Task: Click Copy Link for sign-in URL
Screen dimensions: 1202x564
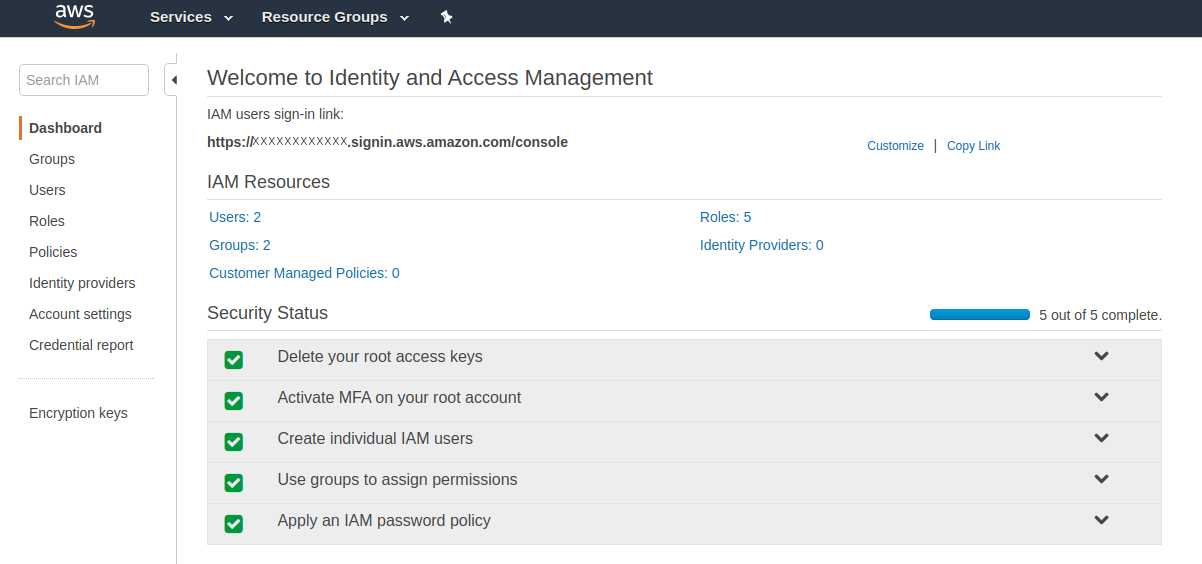Action: [x=973, y=146]
